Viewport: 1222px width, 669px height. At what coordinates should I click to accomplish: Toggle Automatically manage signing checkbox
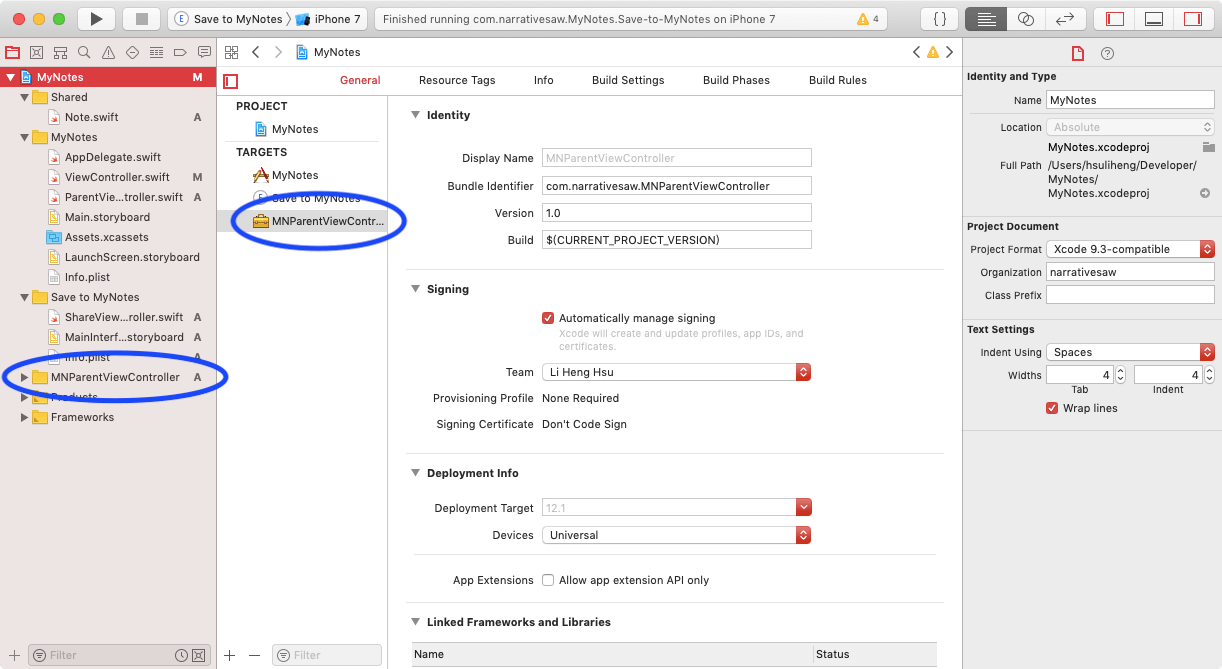tap(548, 318)
